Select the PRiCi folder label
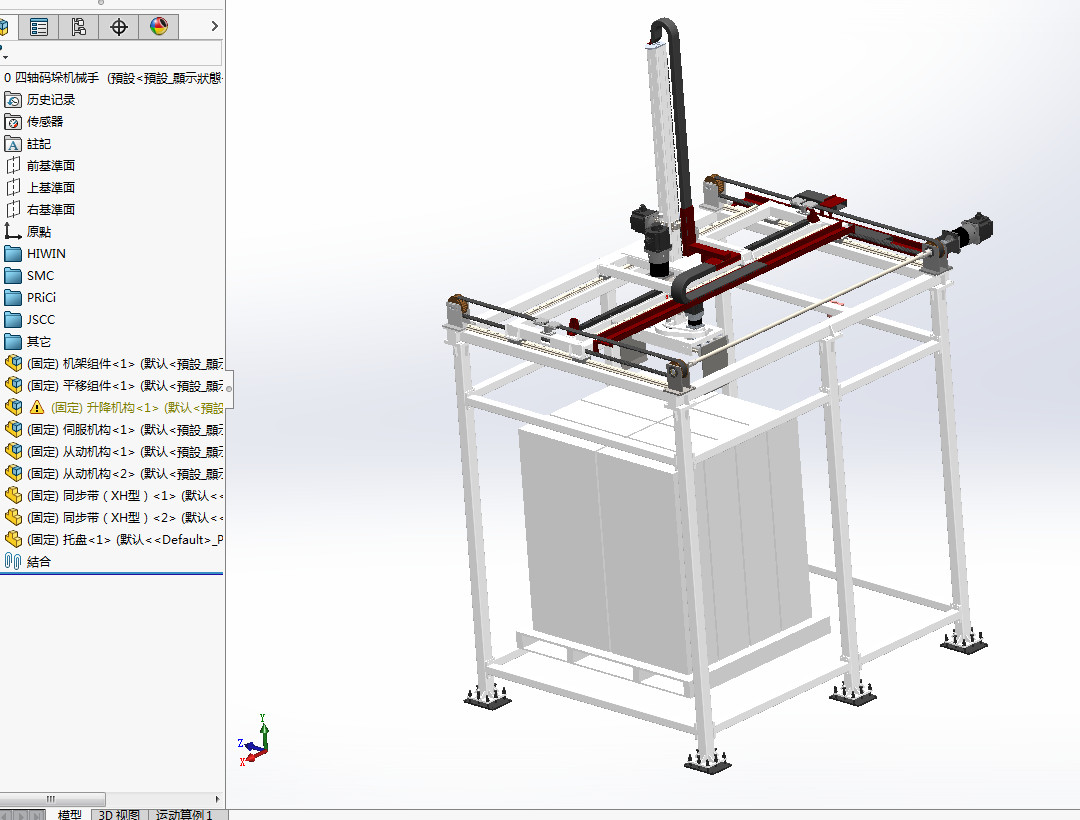The width and height of the screenshot is (1080, 820). click(x=41, y=297)
